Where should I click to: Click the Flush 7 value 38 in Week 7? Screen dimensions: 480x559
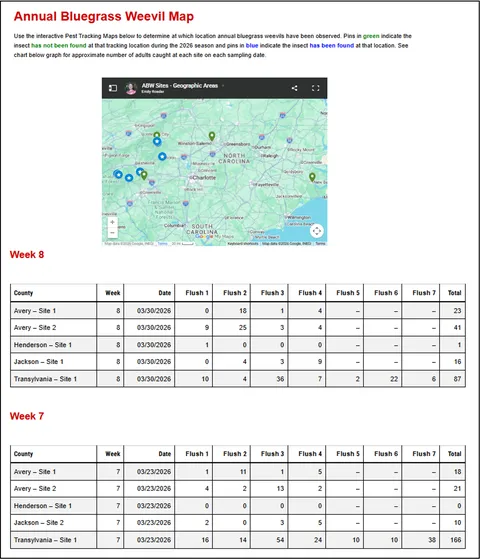[x=432, y=540]
